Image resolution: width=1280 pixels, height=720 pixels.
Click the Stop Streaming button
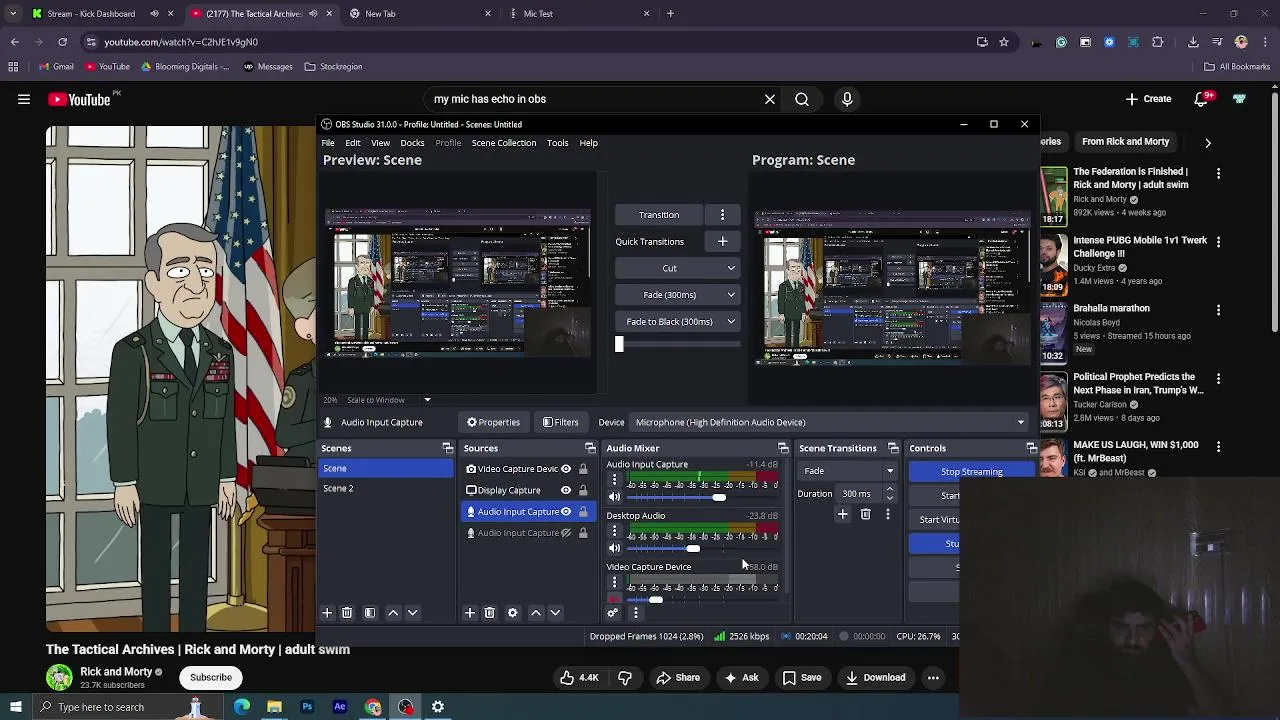point(971,472)
